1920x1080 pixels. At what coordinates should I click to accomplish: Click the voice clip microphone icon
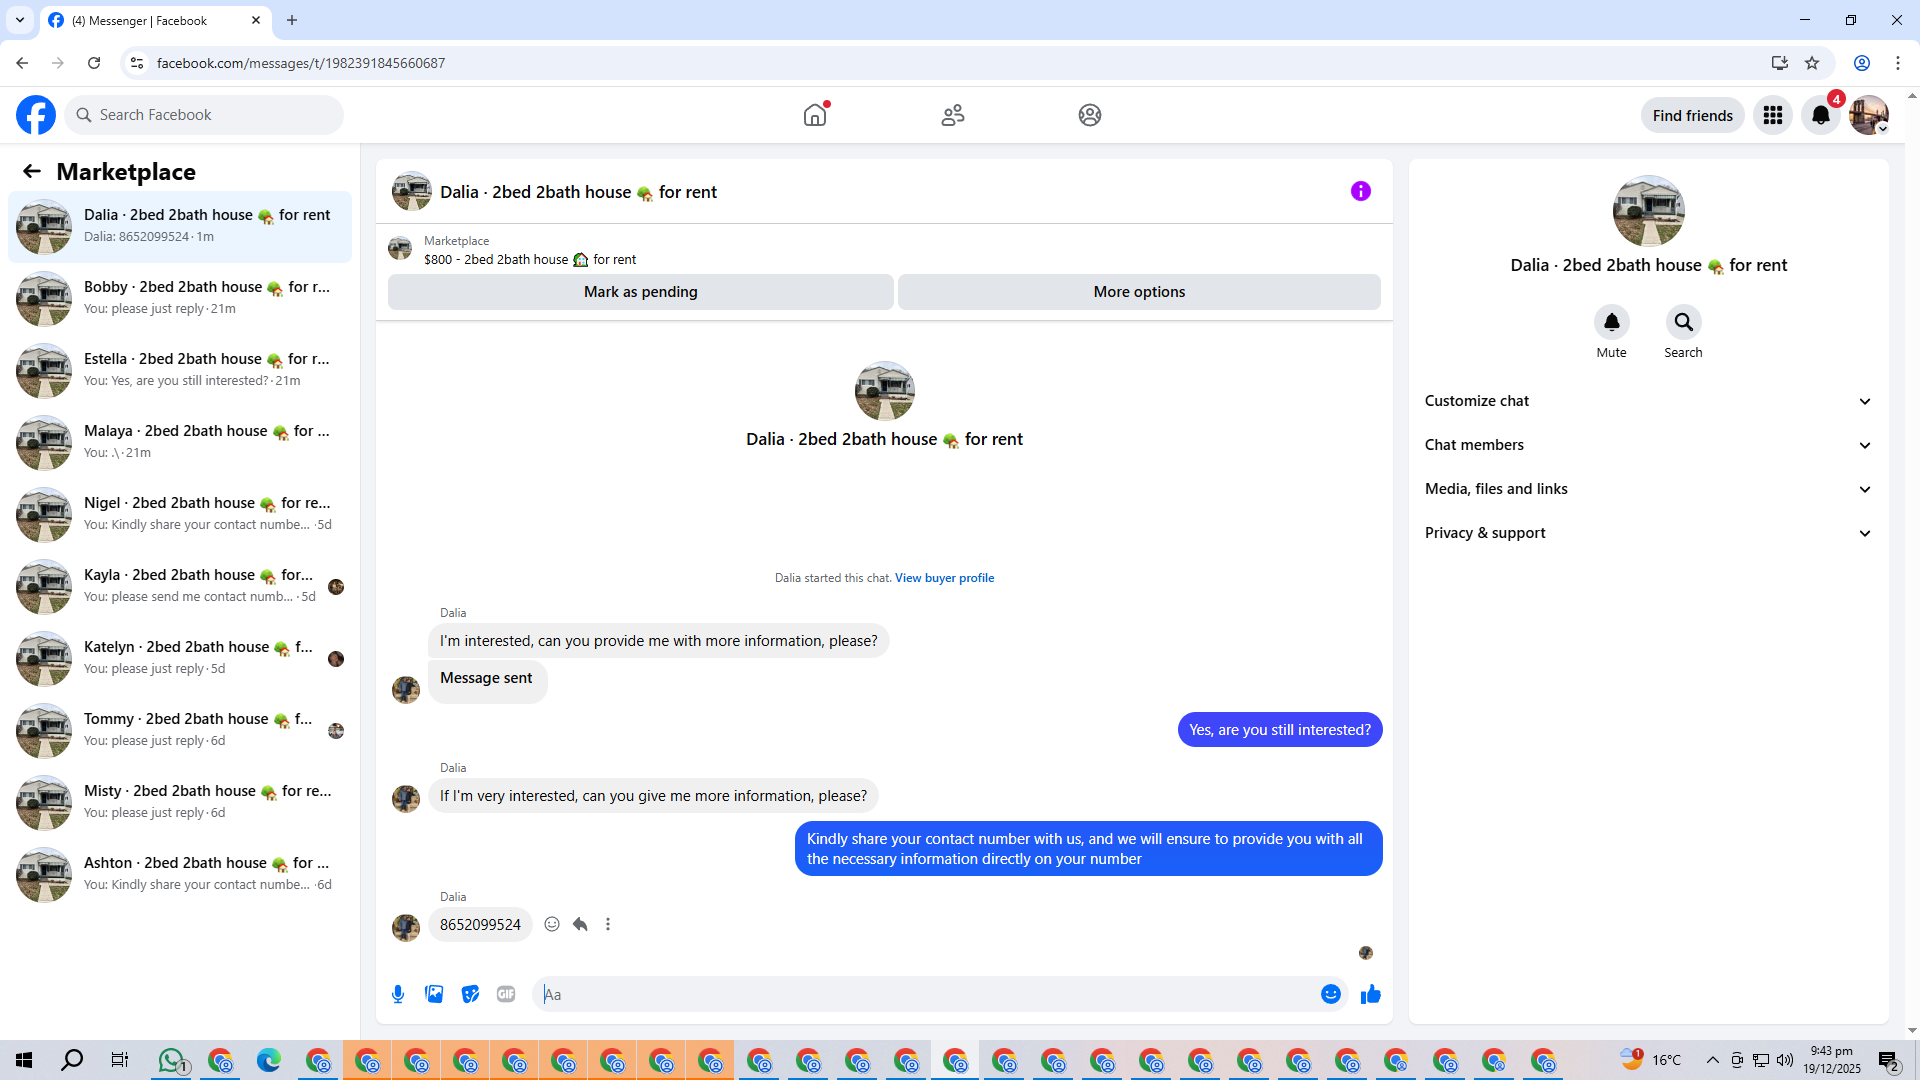click(398, 994)
